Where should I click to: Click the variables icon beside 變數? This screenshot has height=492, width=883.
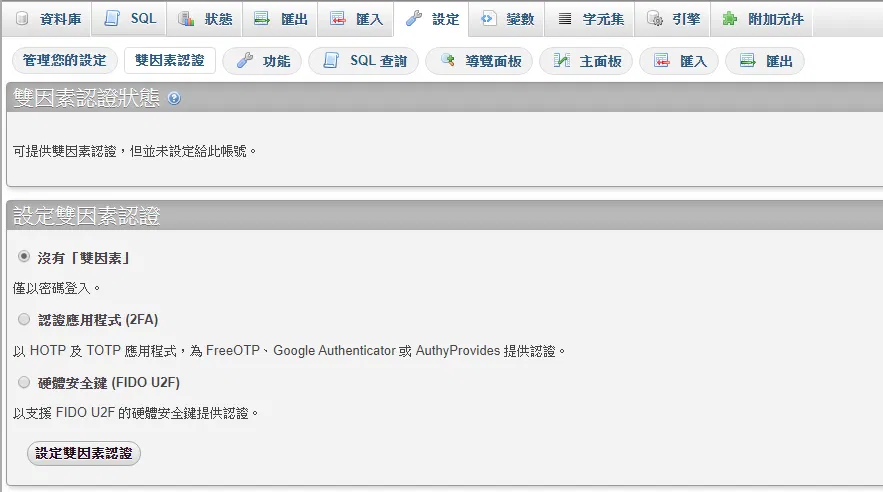[488, 19]
